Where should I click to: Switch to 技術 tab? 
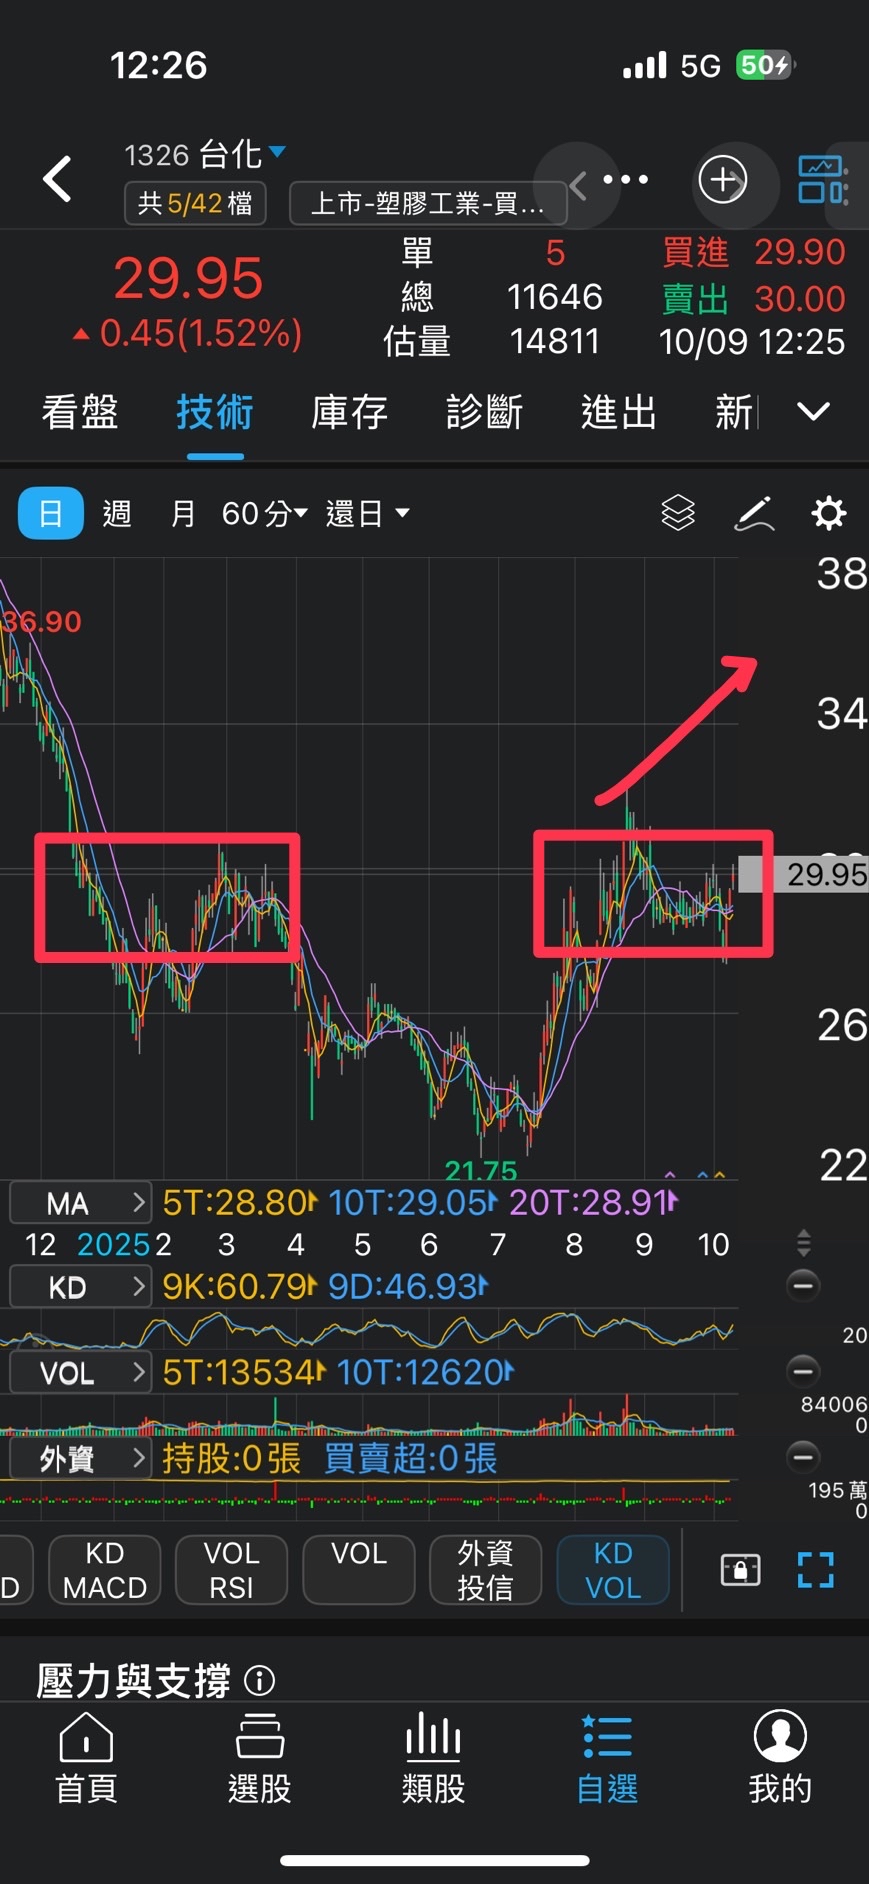tap(215, 412)
